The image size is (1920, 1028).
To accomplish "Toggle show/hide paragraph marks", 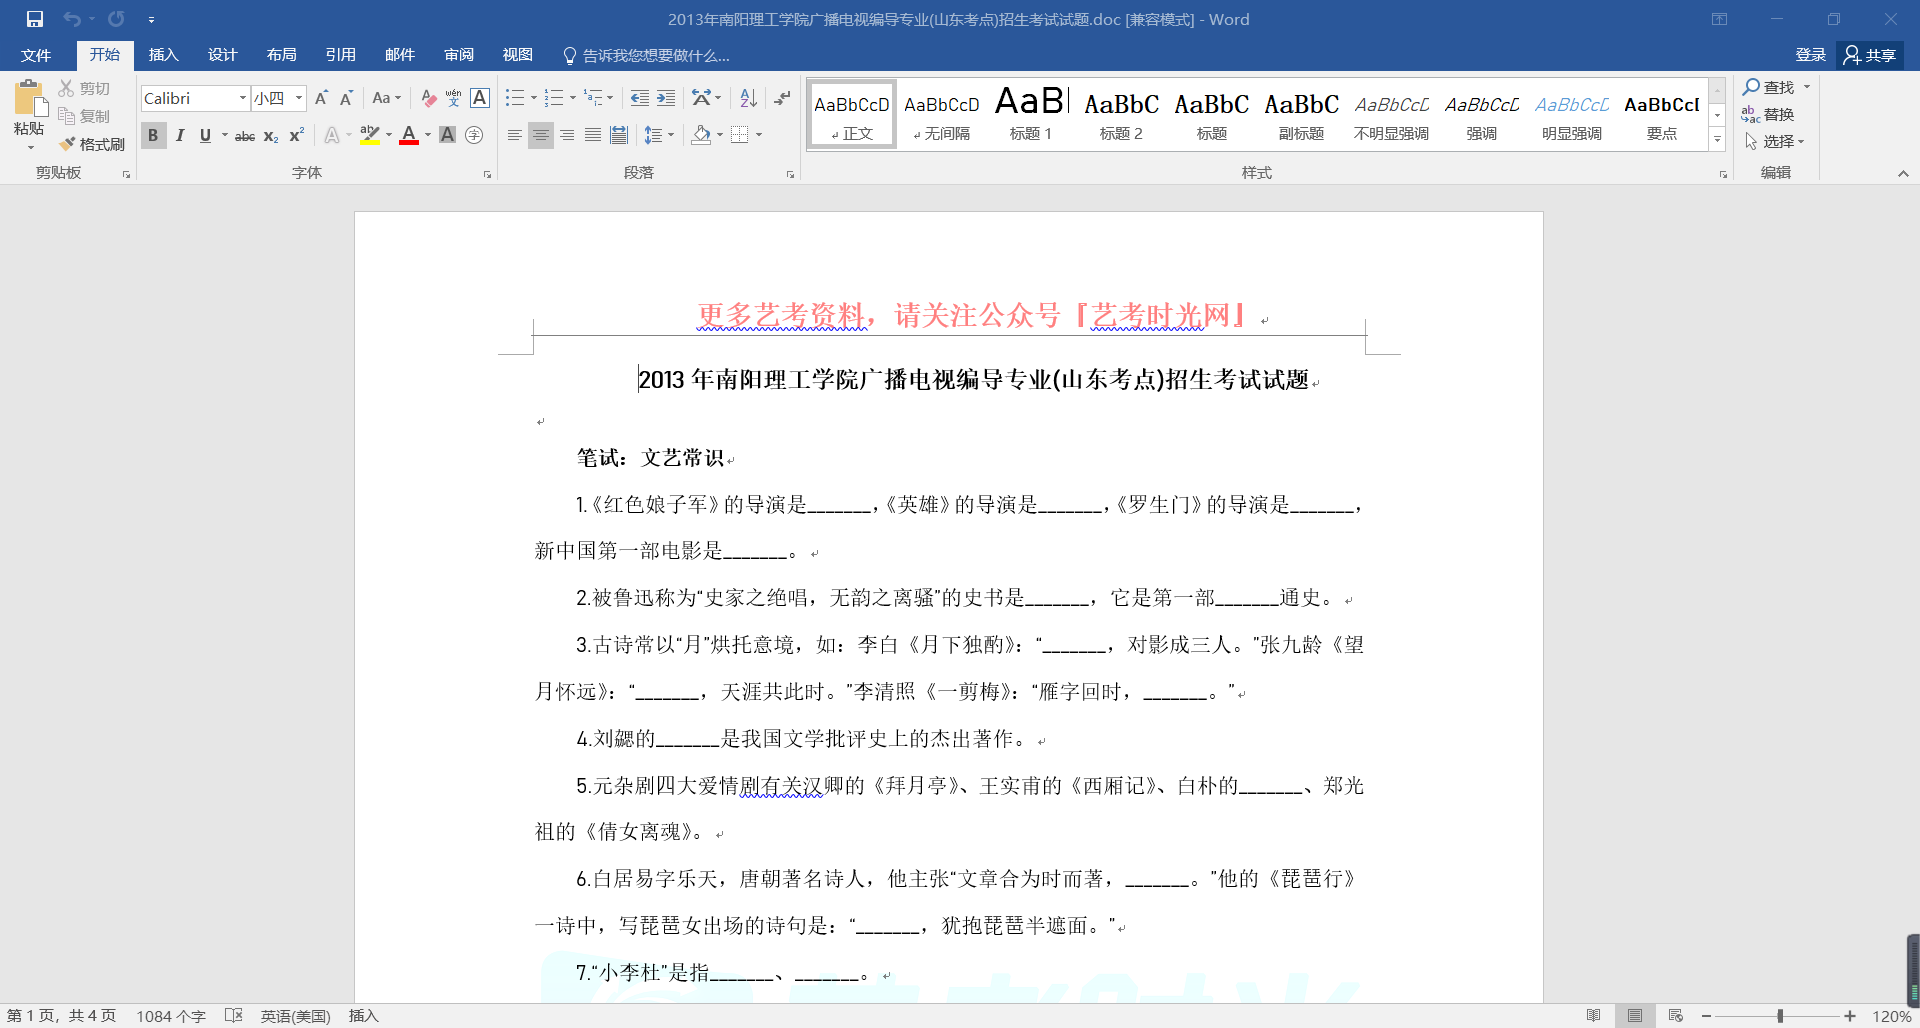I will tap(782, 98).
